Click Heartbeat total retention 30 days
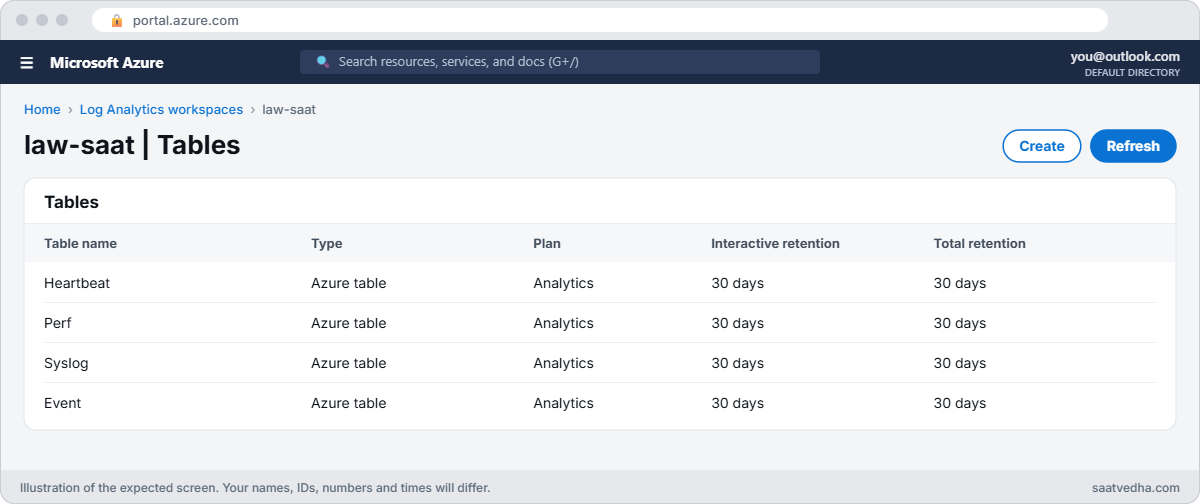Image resolution: width=1200 pixels, height=504 pixels. click(960, 283)
